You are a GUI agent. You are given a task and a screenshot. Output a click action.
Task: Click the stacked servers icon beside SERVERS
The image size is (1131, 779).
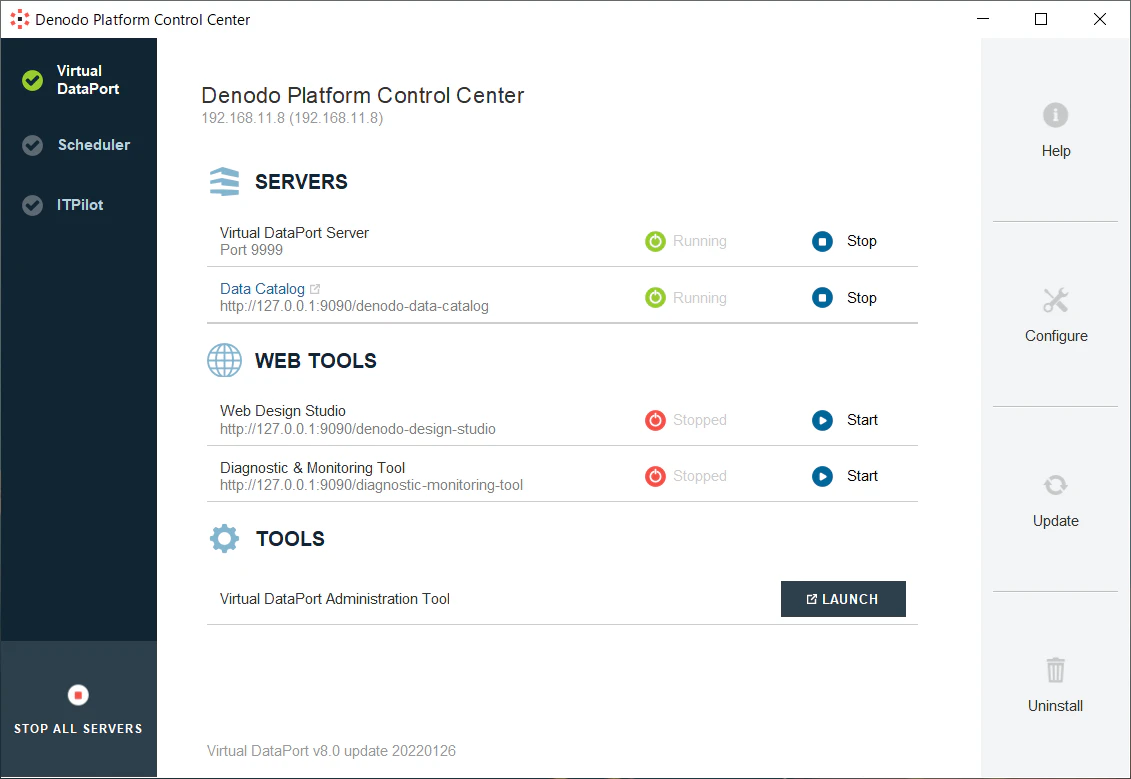pyautogui.click(x=224, y=182)
